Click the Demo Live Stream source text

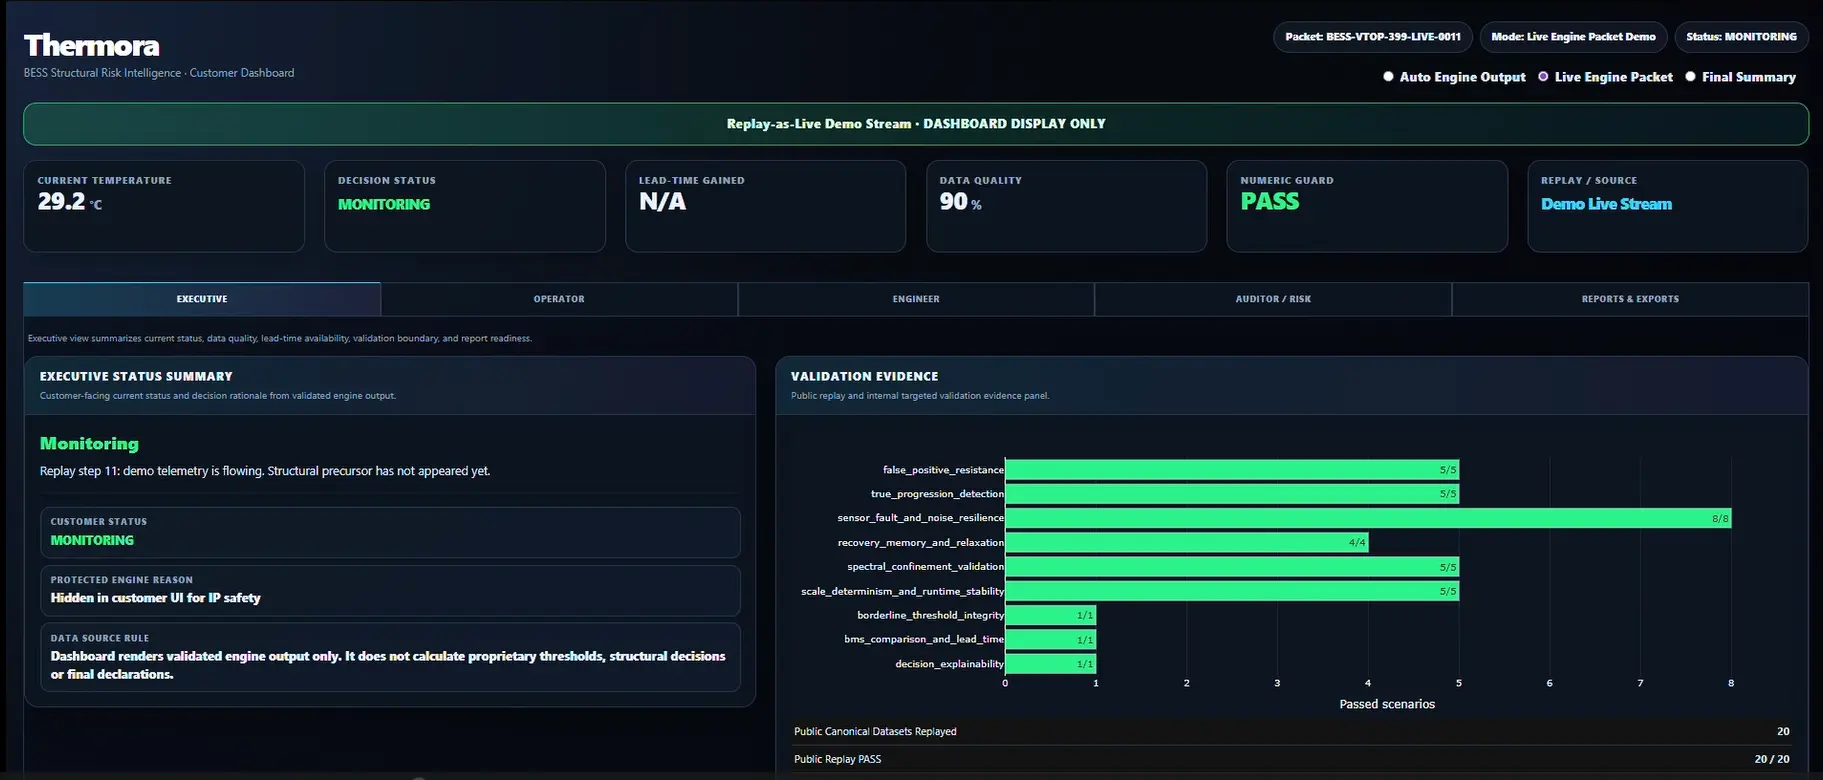pyautogui.click(x=1606, y=204)
